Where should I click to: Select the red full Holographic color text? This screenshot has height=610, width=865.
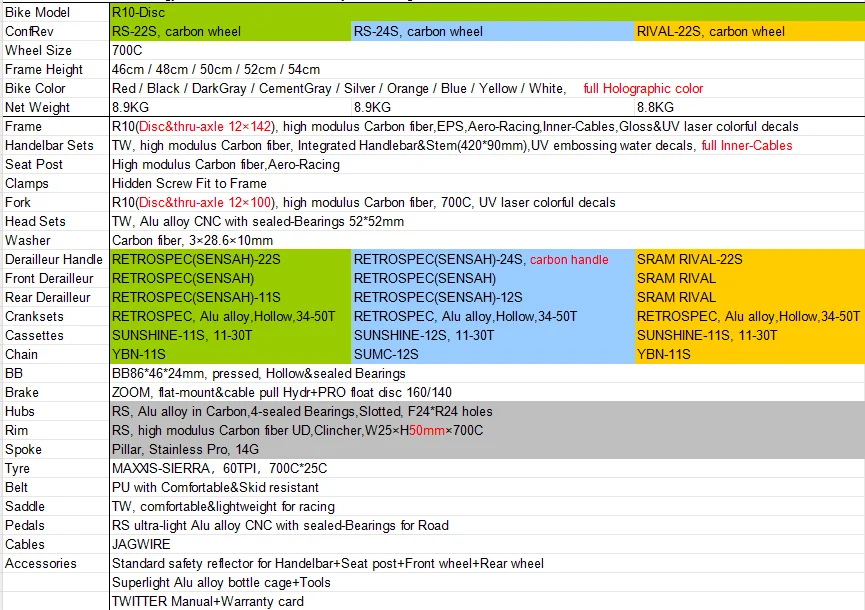tap(643, 88)
